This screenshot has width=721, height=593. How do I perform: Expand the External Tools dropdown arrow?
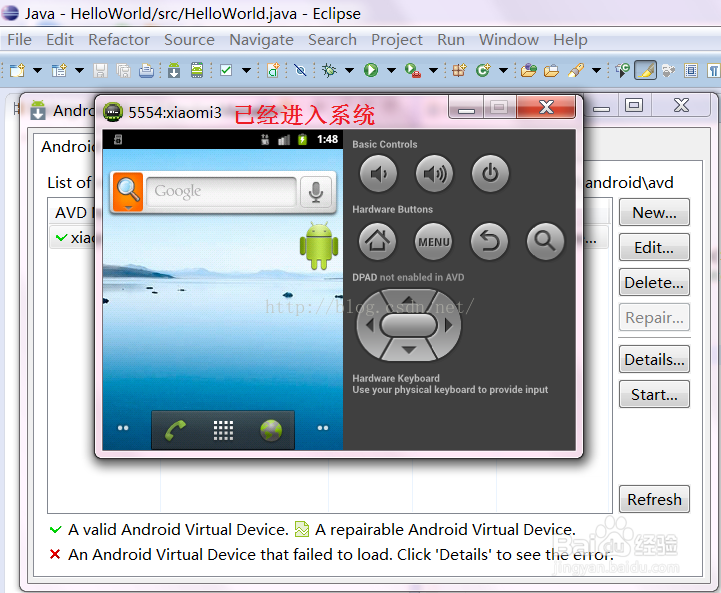click(433, 71)
